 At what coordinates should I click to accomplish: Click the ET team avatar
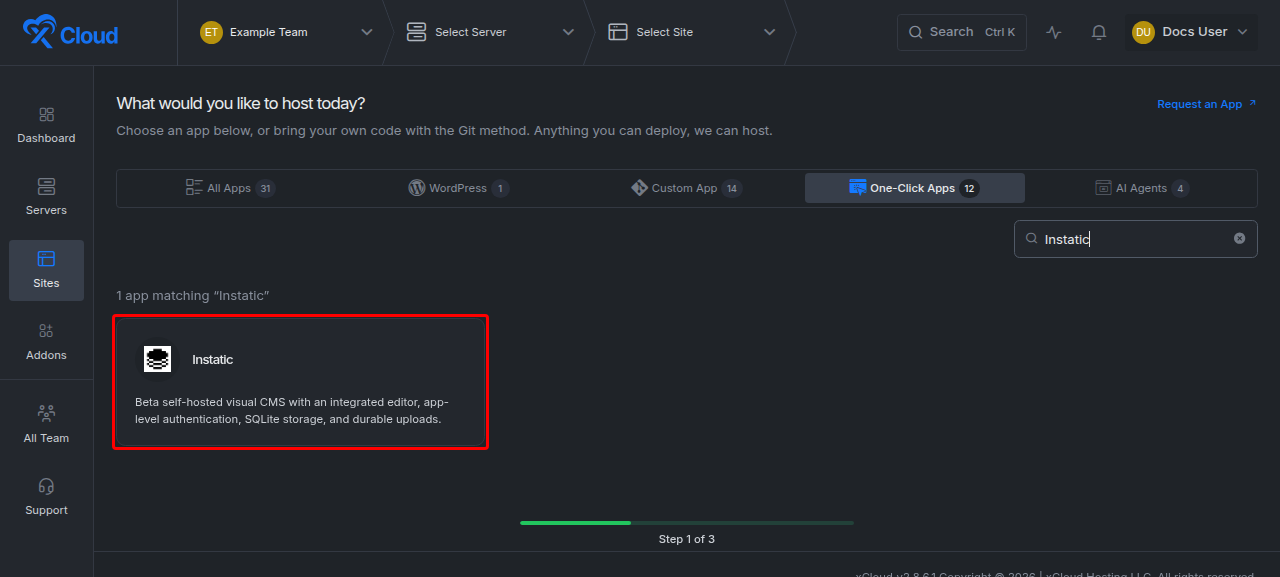click(211, 32)
